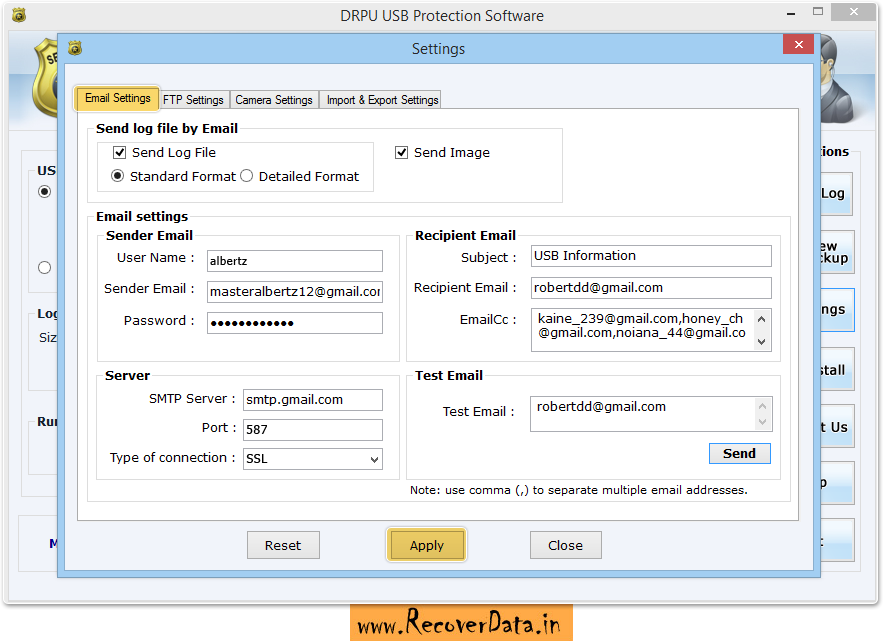Click the partially hidden Contact Us button in main window
Viewport: 883px width, 641px height.
coord(837,427)
